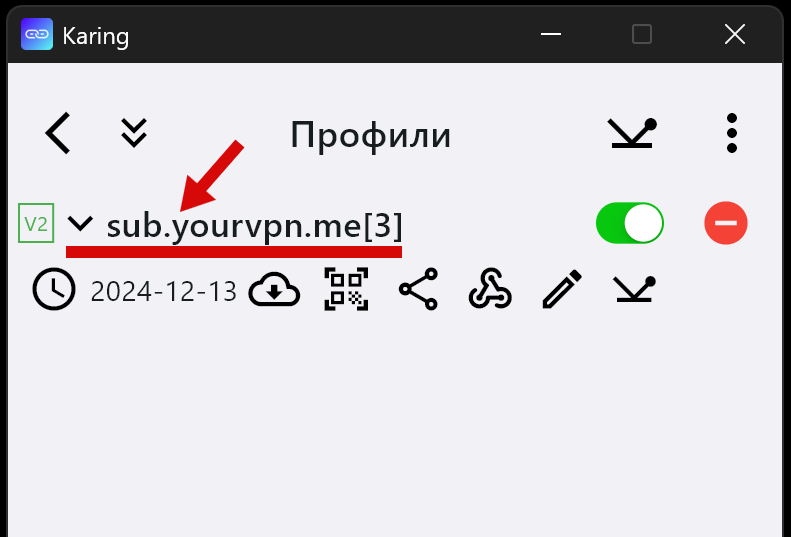This screenshot has width=791, height=537.
Task: Run latency test for all profiles
Action: tap(632, 133)
